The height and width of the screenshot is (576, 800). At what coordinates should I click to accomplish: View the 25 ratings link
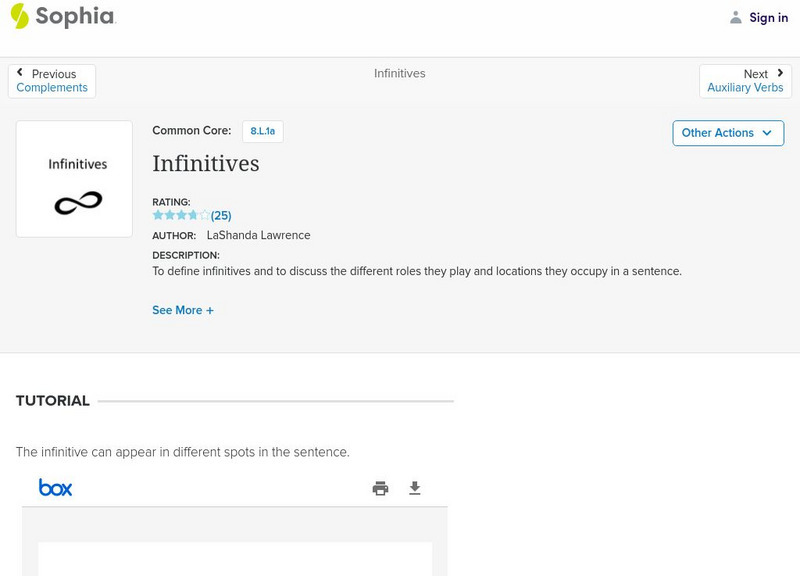coord(219,215)
